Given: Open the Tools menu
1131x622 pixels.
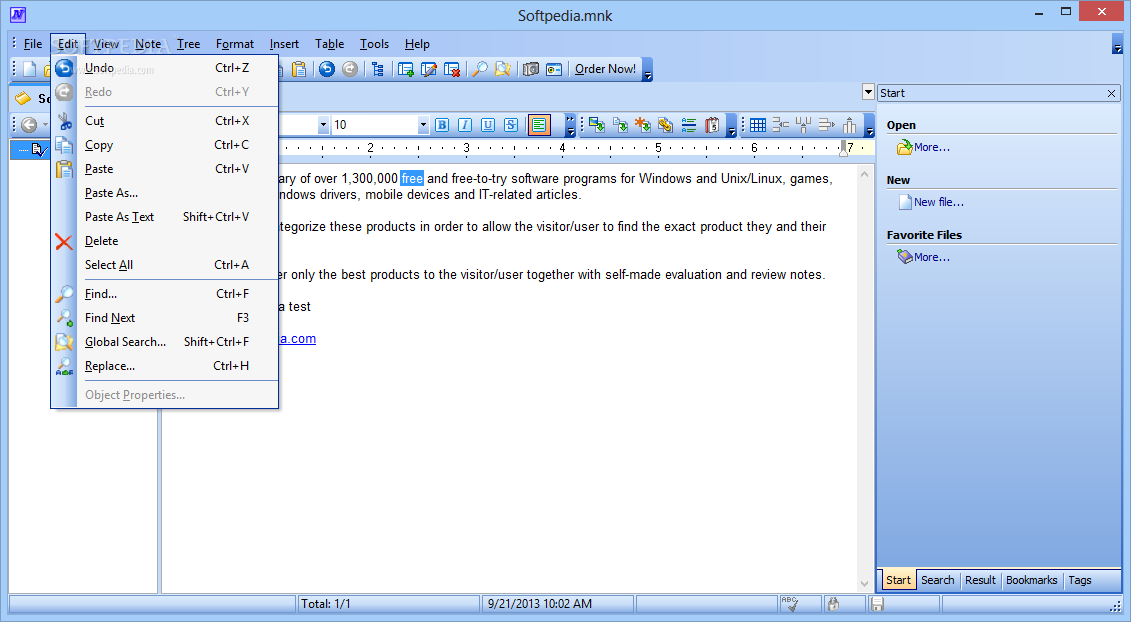Looking at the screenshot, I should click(x=374, y=44).
